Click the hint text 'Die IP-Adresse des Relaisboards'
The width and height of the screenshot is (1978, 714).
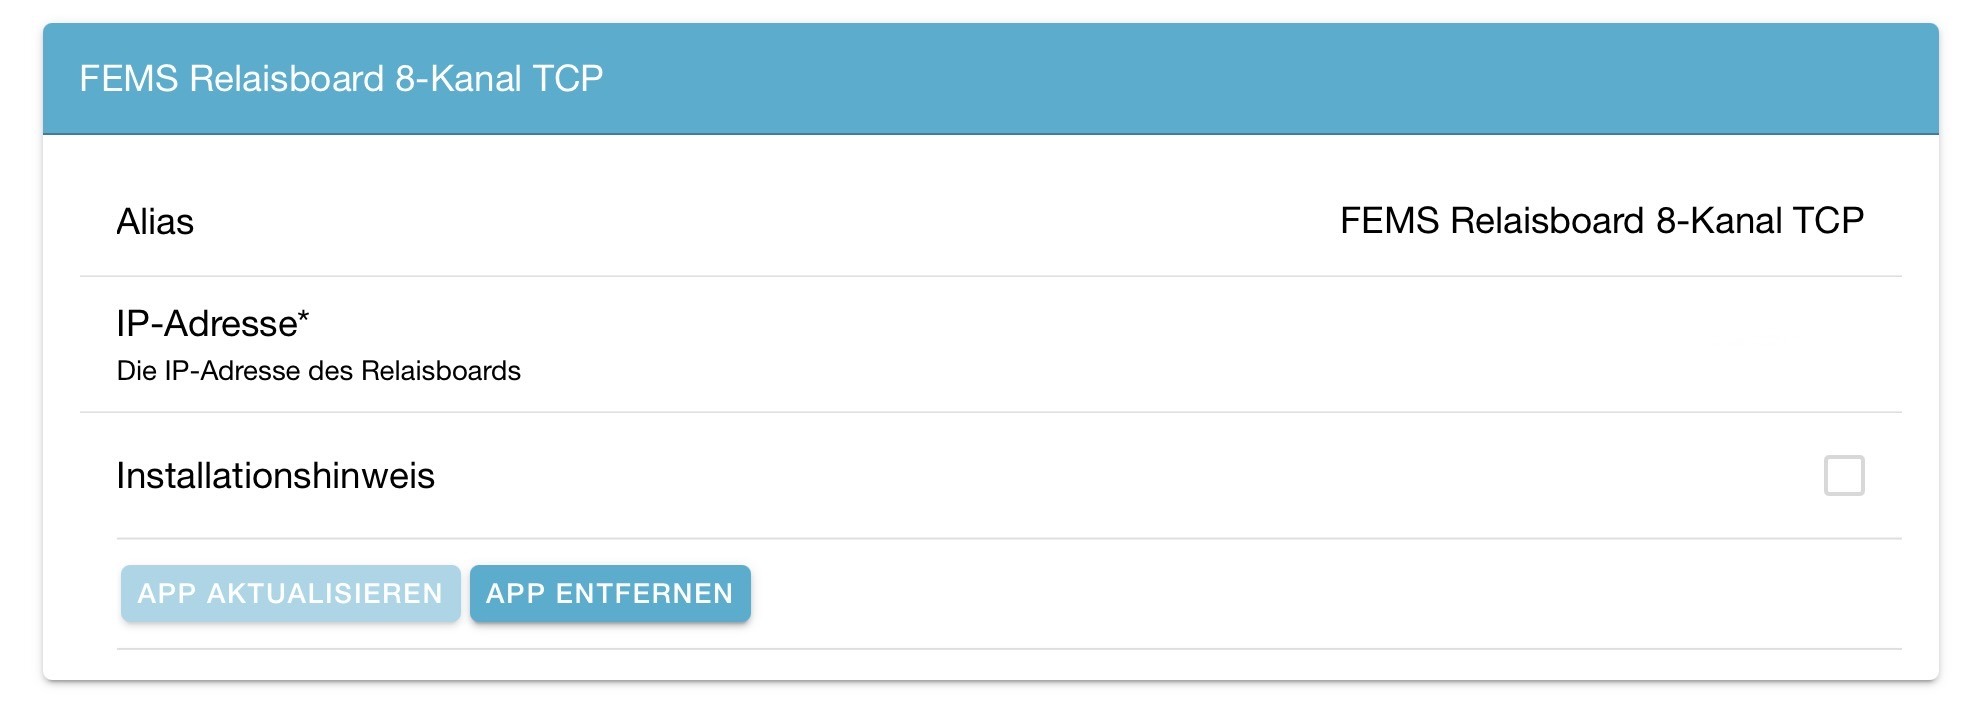pyautogui.click(x=318, y=371)
